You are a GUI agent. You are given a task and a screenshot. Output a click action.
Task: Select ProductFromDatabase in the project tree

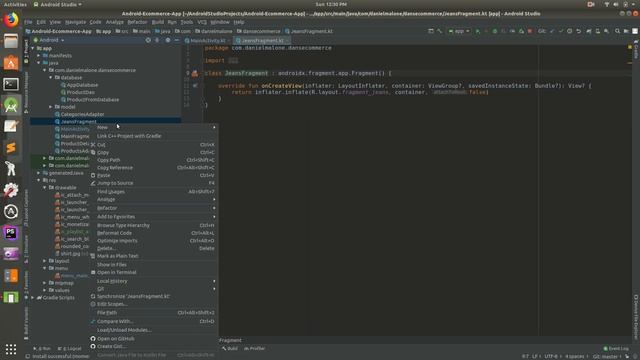93,100
